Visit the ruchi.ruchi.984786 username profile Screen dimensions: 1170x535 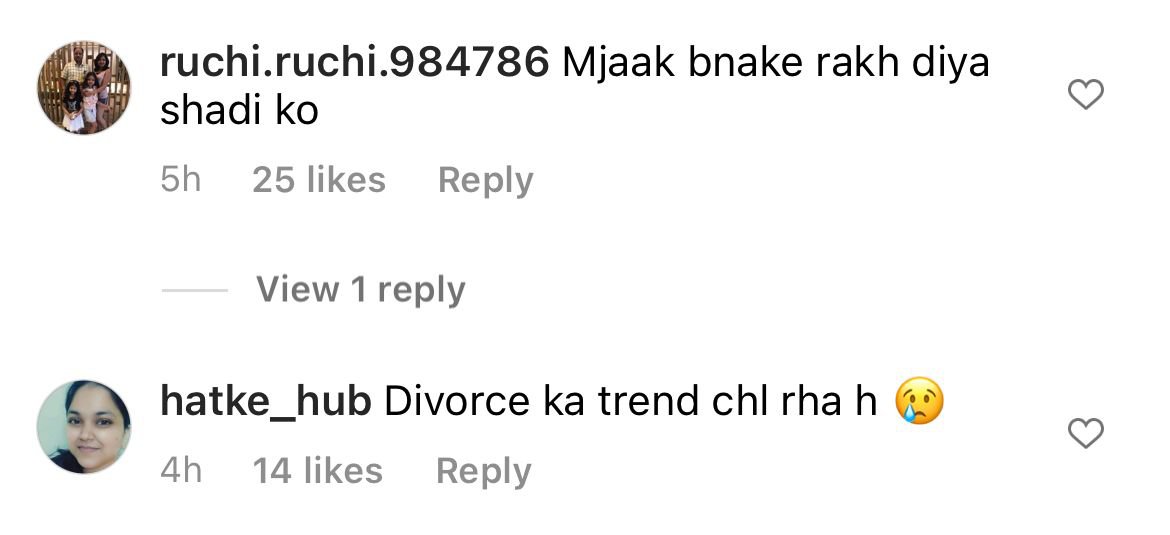354,63
